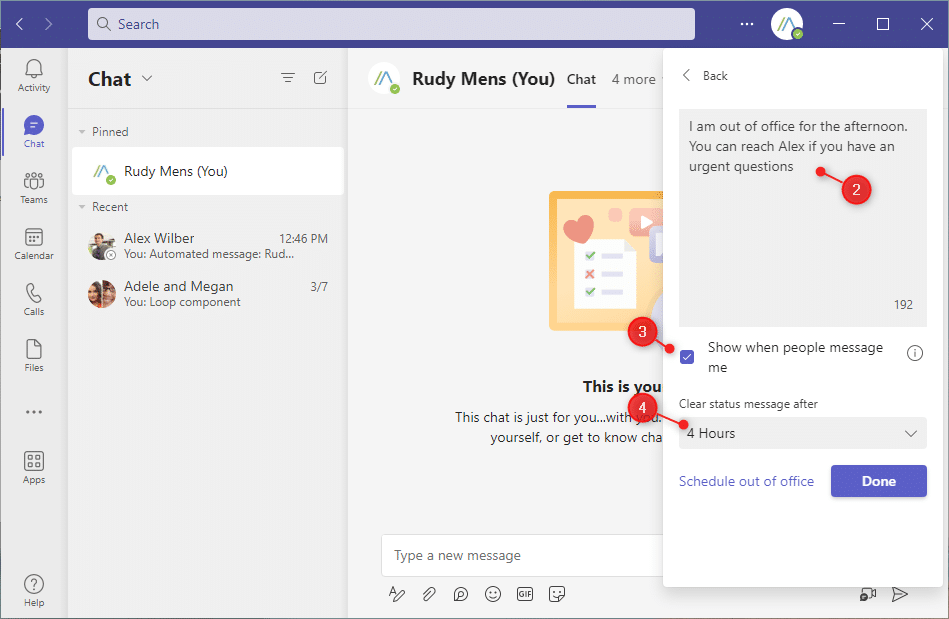Open the sticker picker
The height and width of the screenshot is (619, 949).
coord(557,593)
